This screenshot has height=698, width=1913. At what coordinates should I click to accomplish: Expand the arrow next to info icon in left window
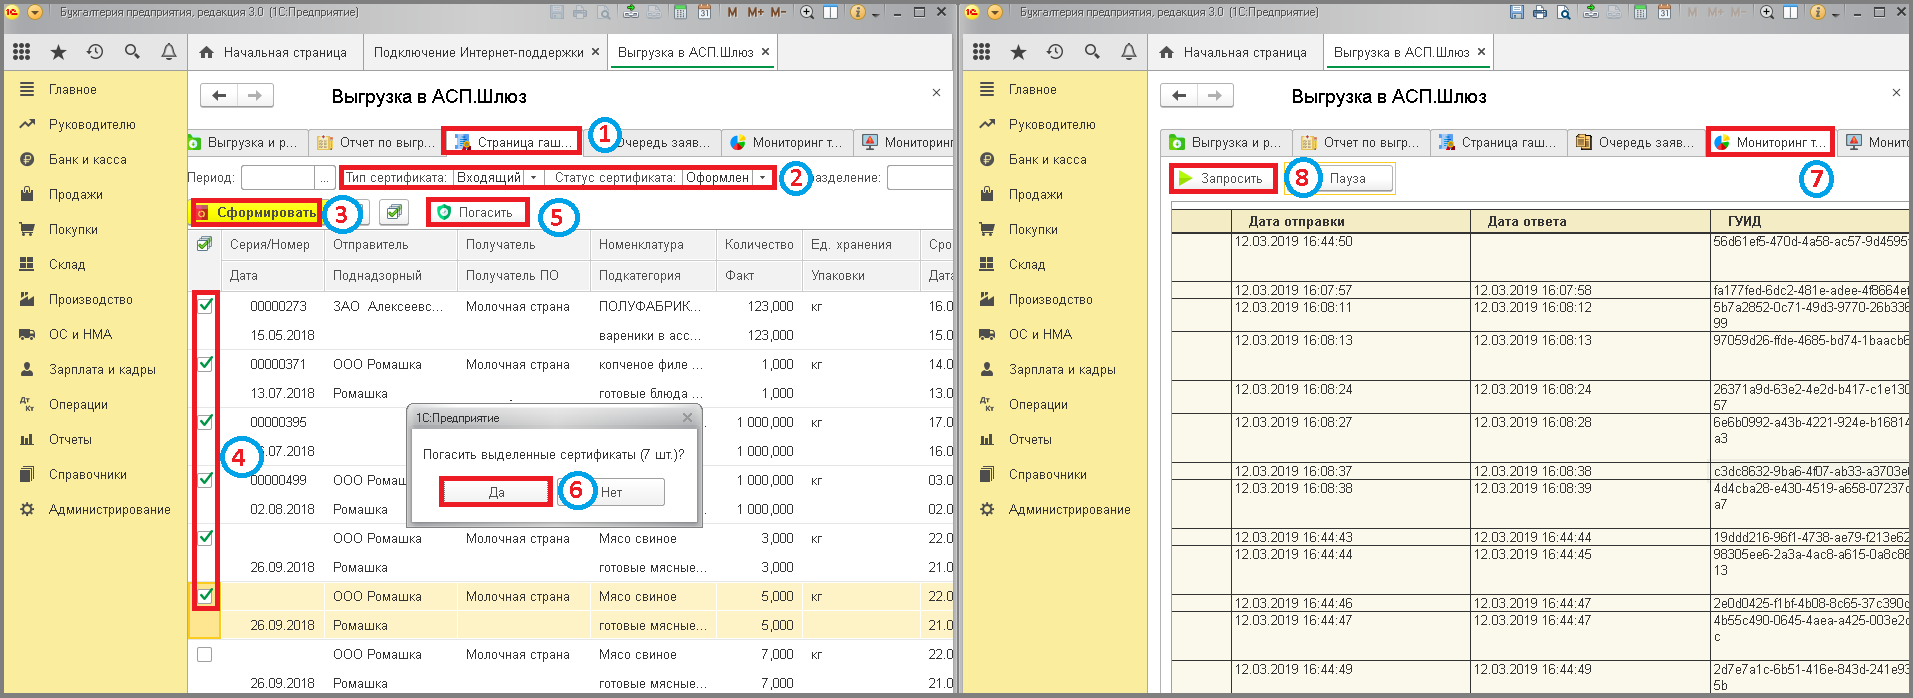point(875,13)
